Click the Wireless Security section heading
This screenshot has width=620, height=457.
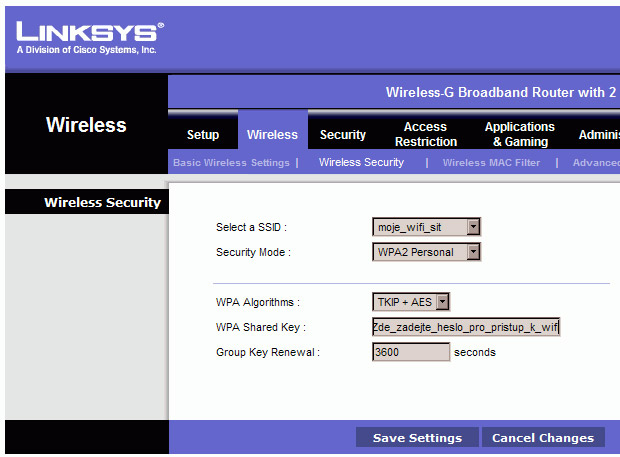click(102, 202)
